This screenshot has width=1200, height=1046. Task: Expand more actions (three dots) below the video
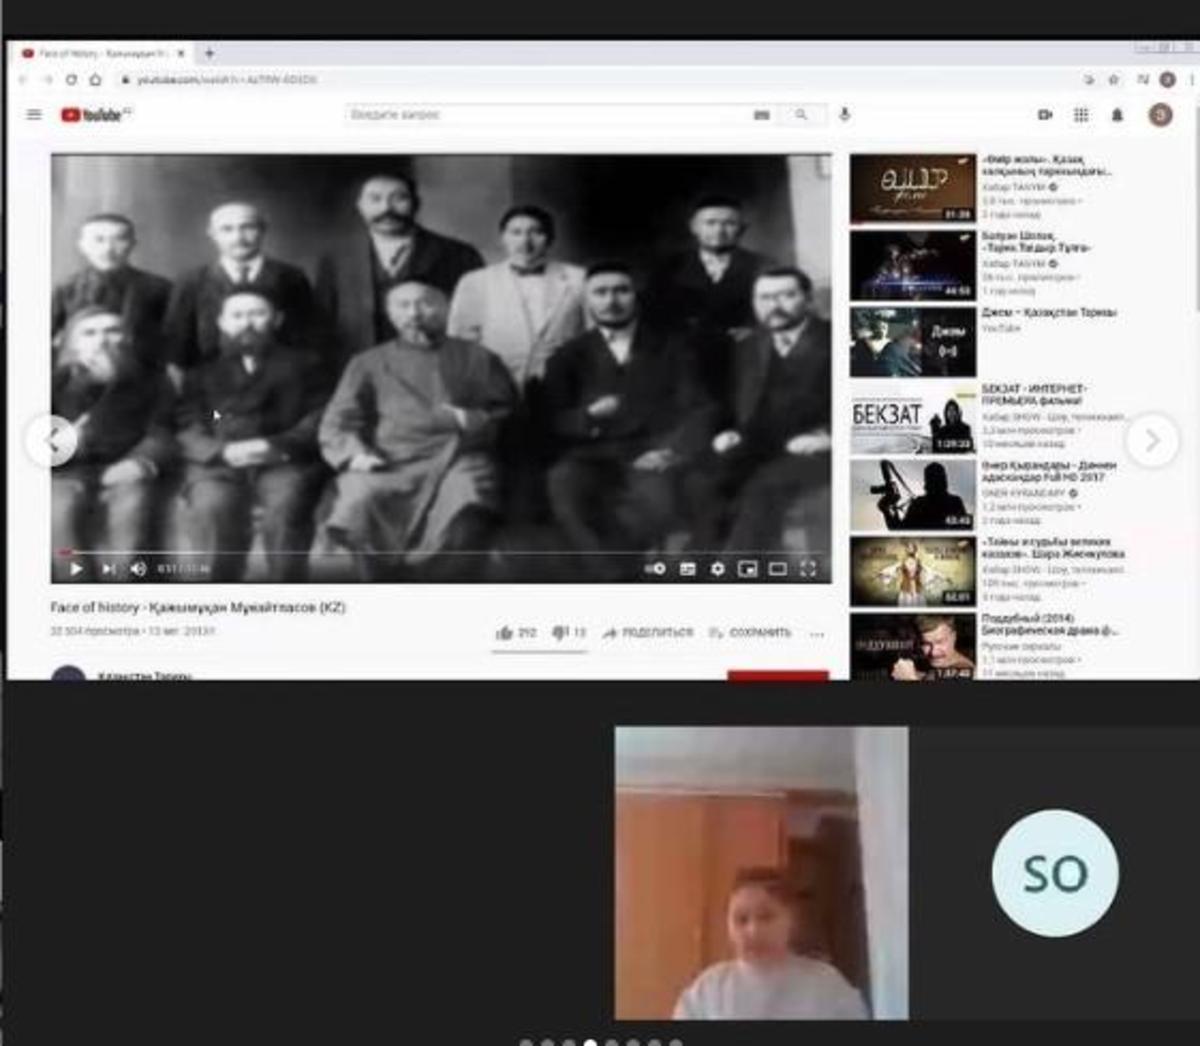817,633
